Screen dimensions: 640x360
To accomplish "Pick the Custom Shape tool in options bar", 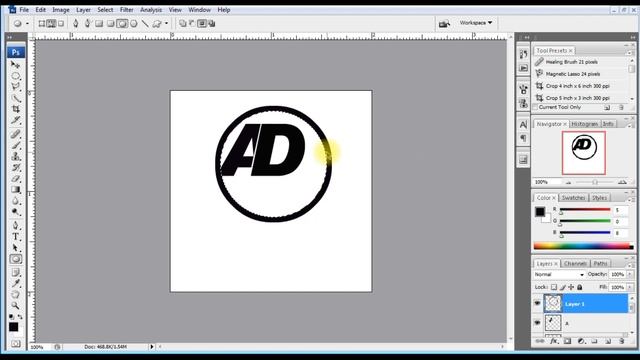I will click(x=157, y=24).
